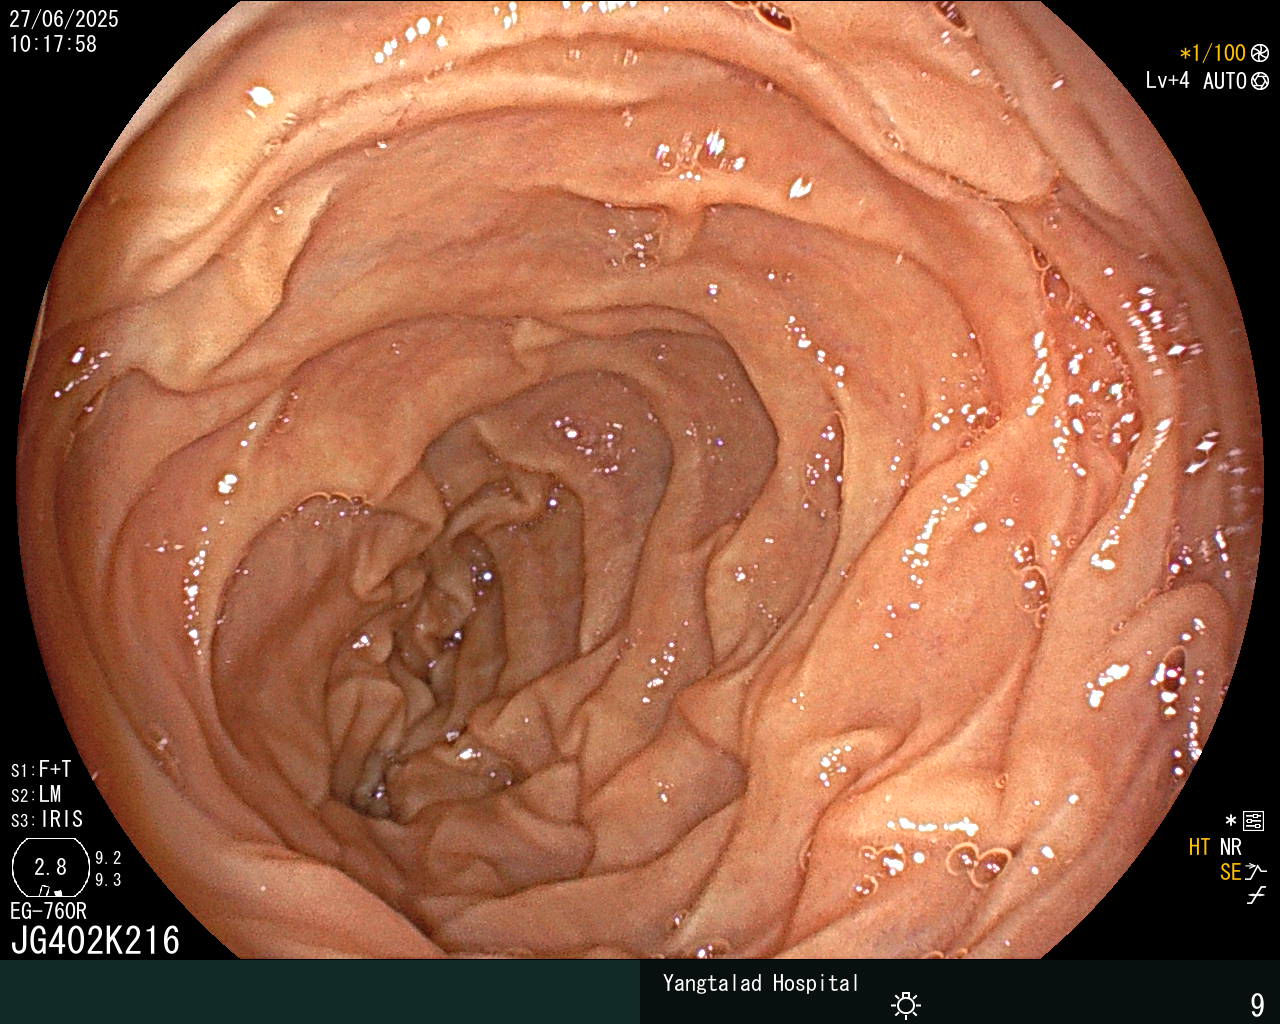Click the 9.3 diameter value
The image size is (1280, 1024).
pos(108,880)
